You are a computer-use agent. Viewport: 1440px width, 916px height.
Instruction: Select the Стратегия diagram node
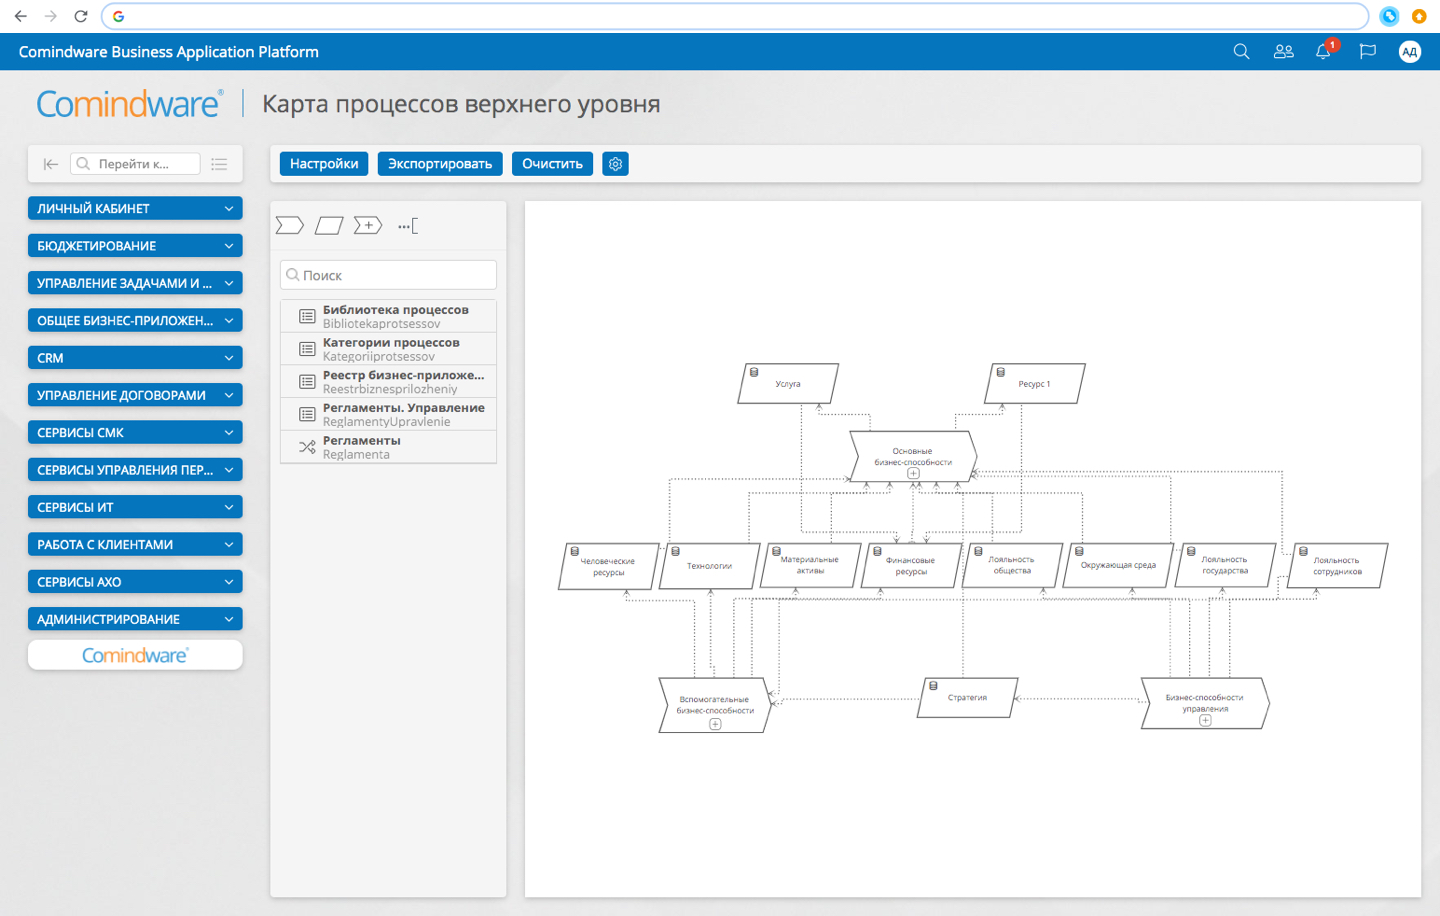click(967, 698)
